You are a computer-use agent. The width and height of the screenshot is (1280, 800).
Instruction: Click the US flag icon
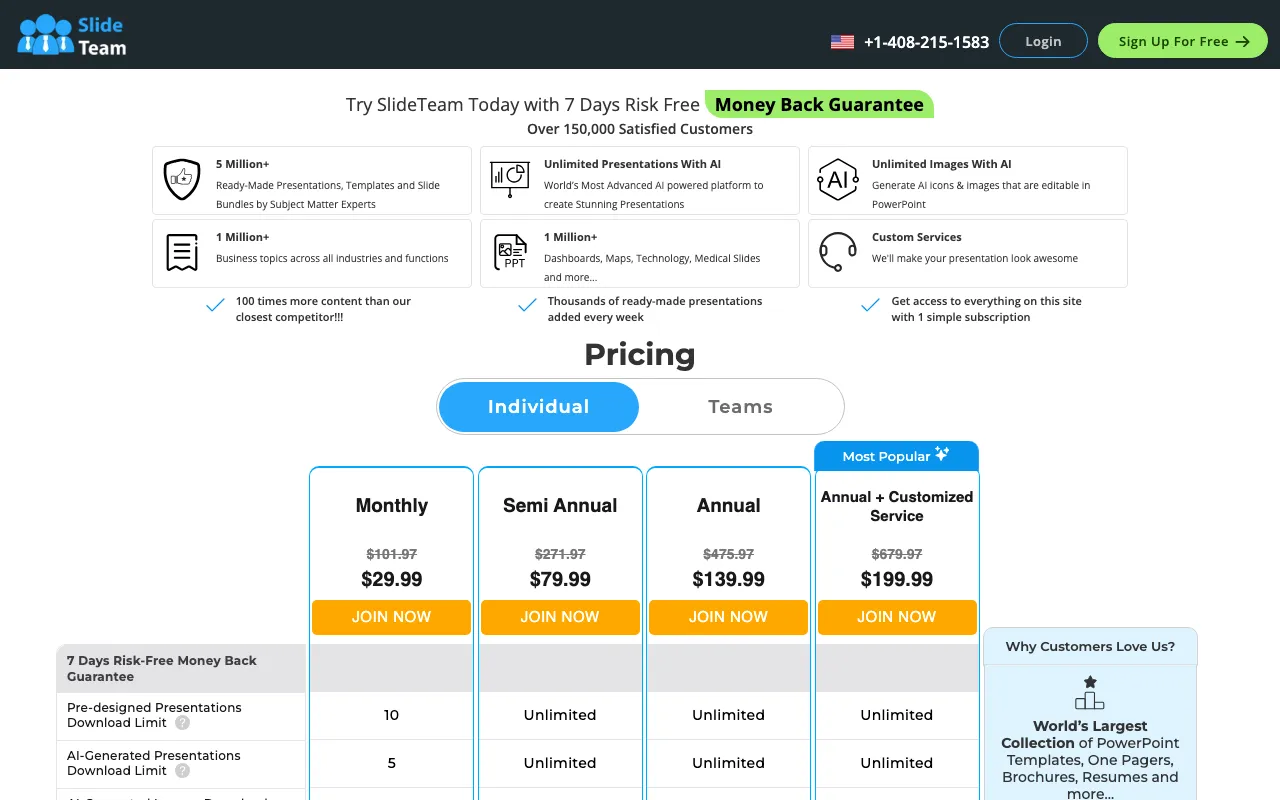842,42
